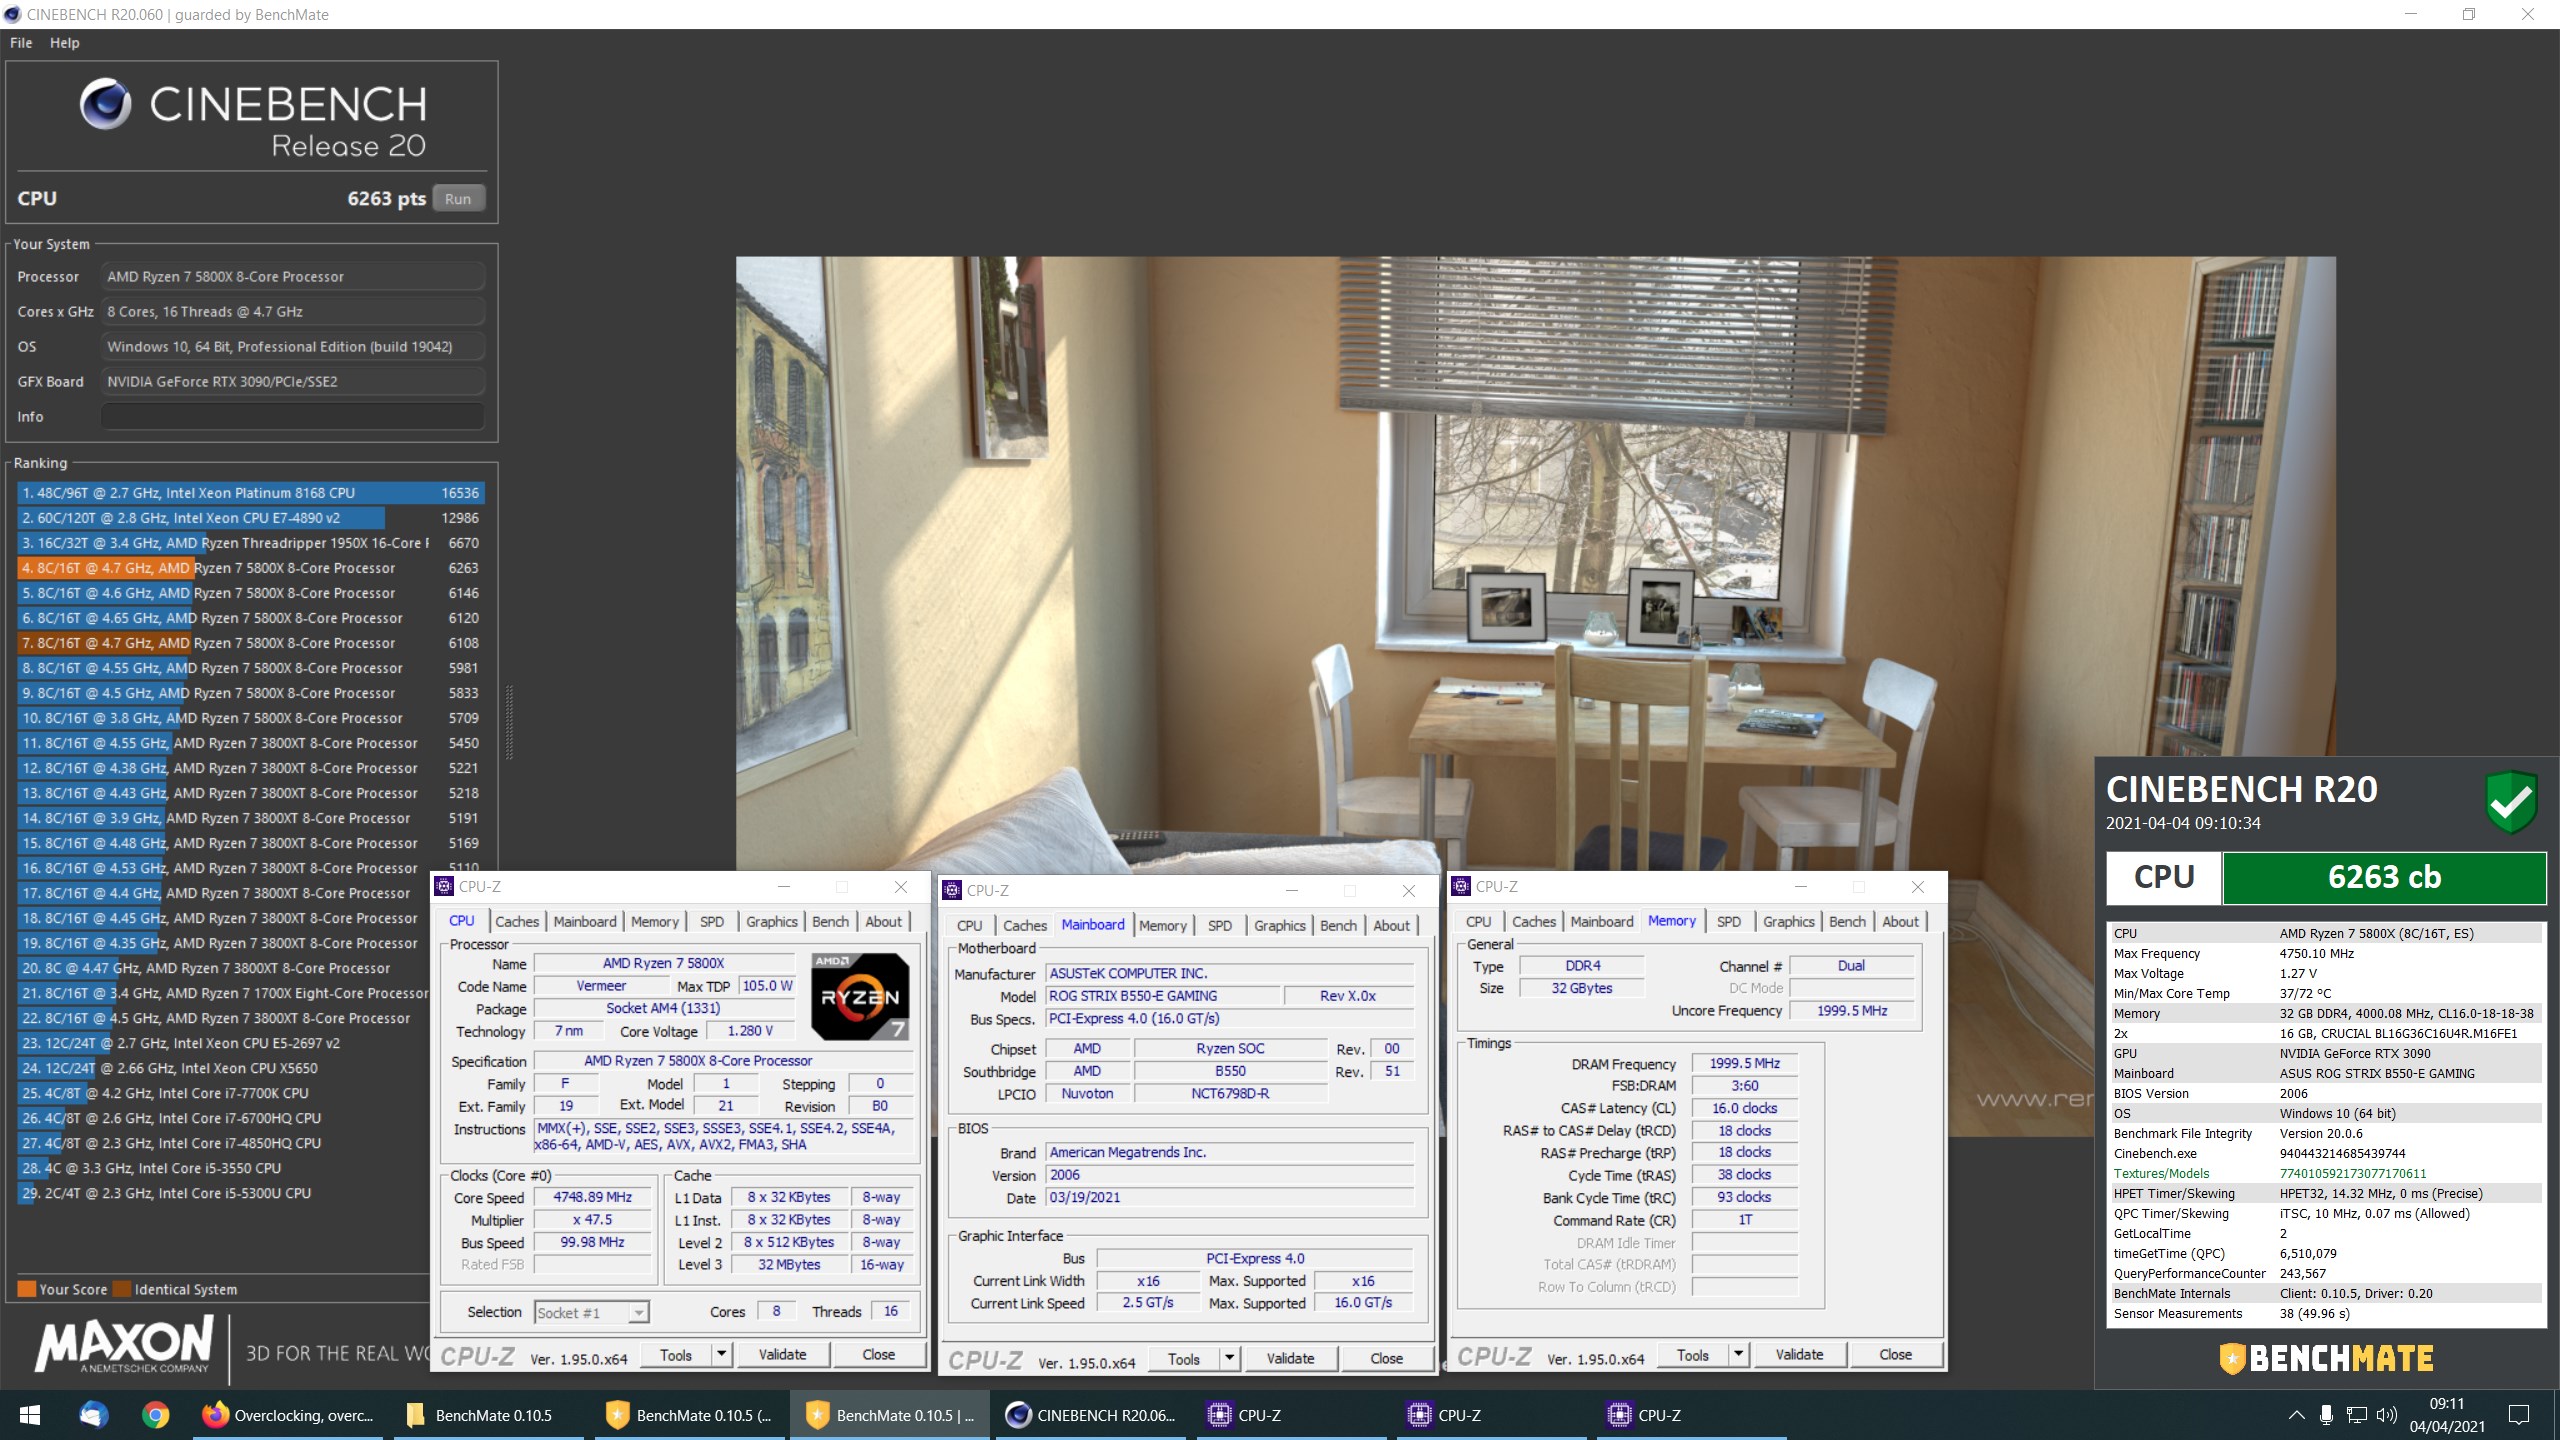Open the notification center icon
Viewport: 2560px width, 1440px height.
(x=2519, y=1415)
